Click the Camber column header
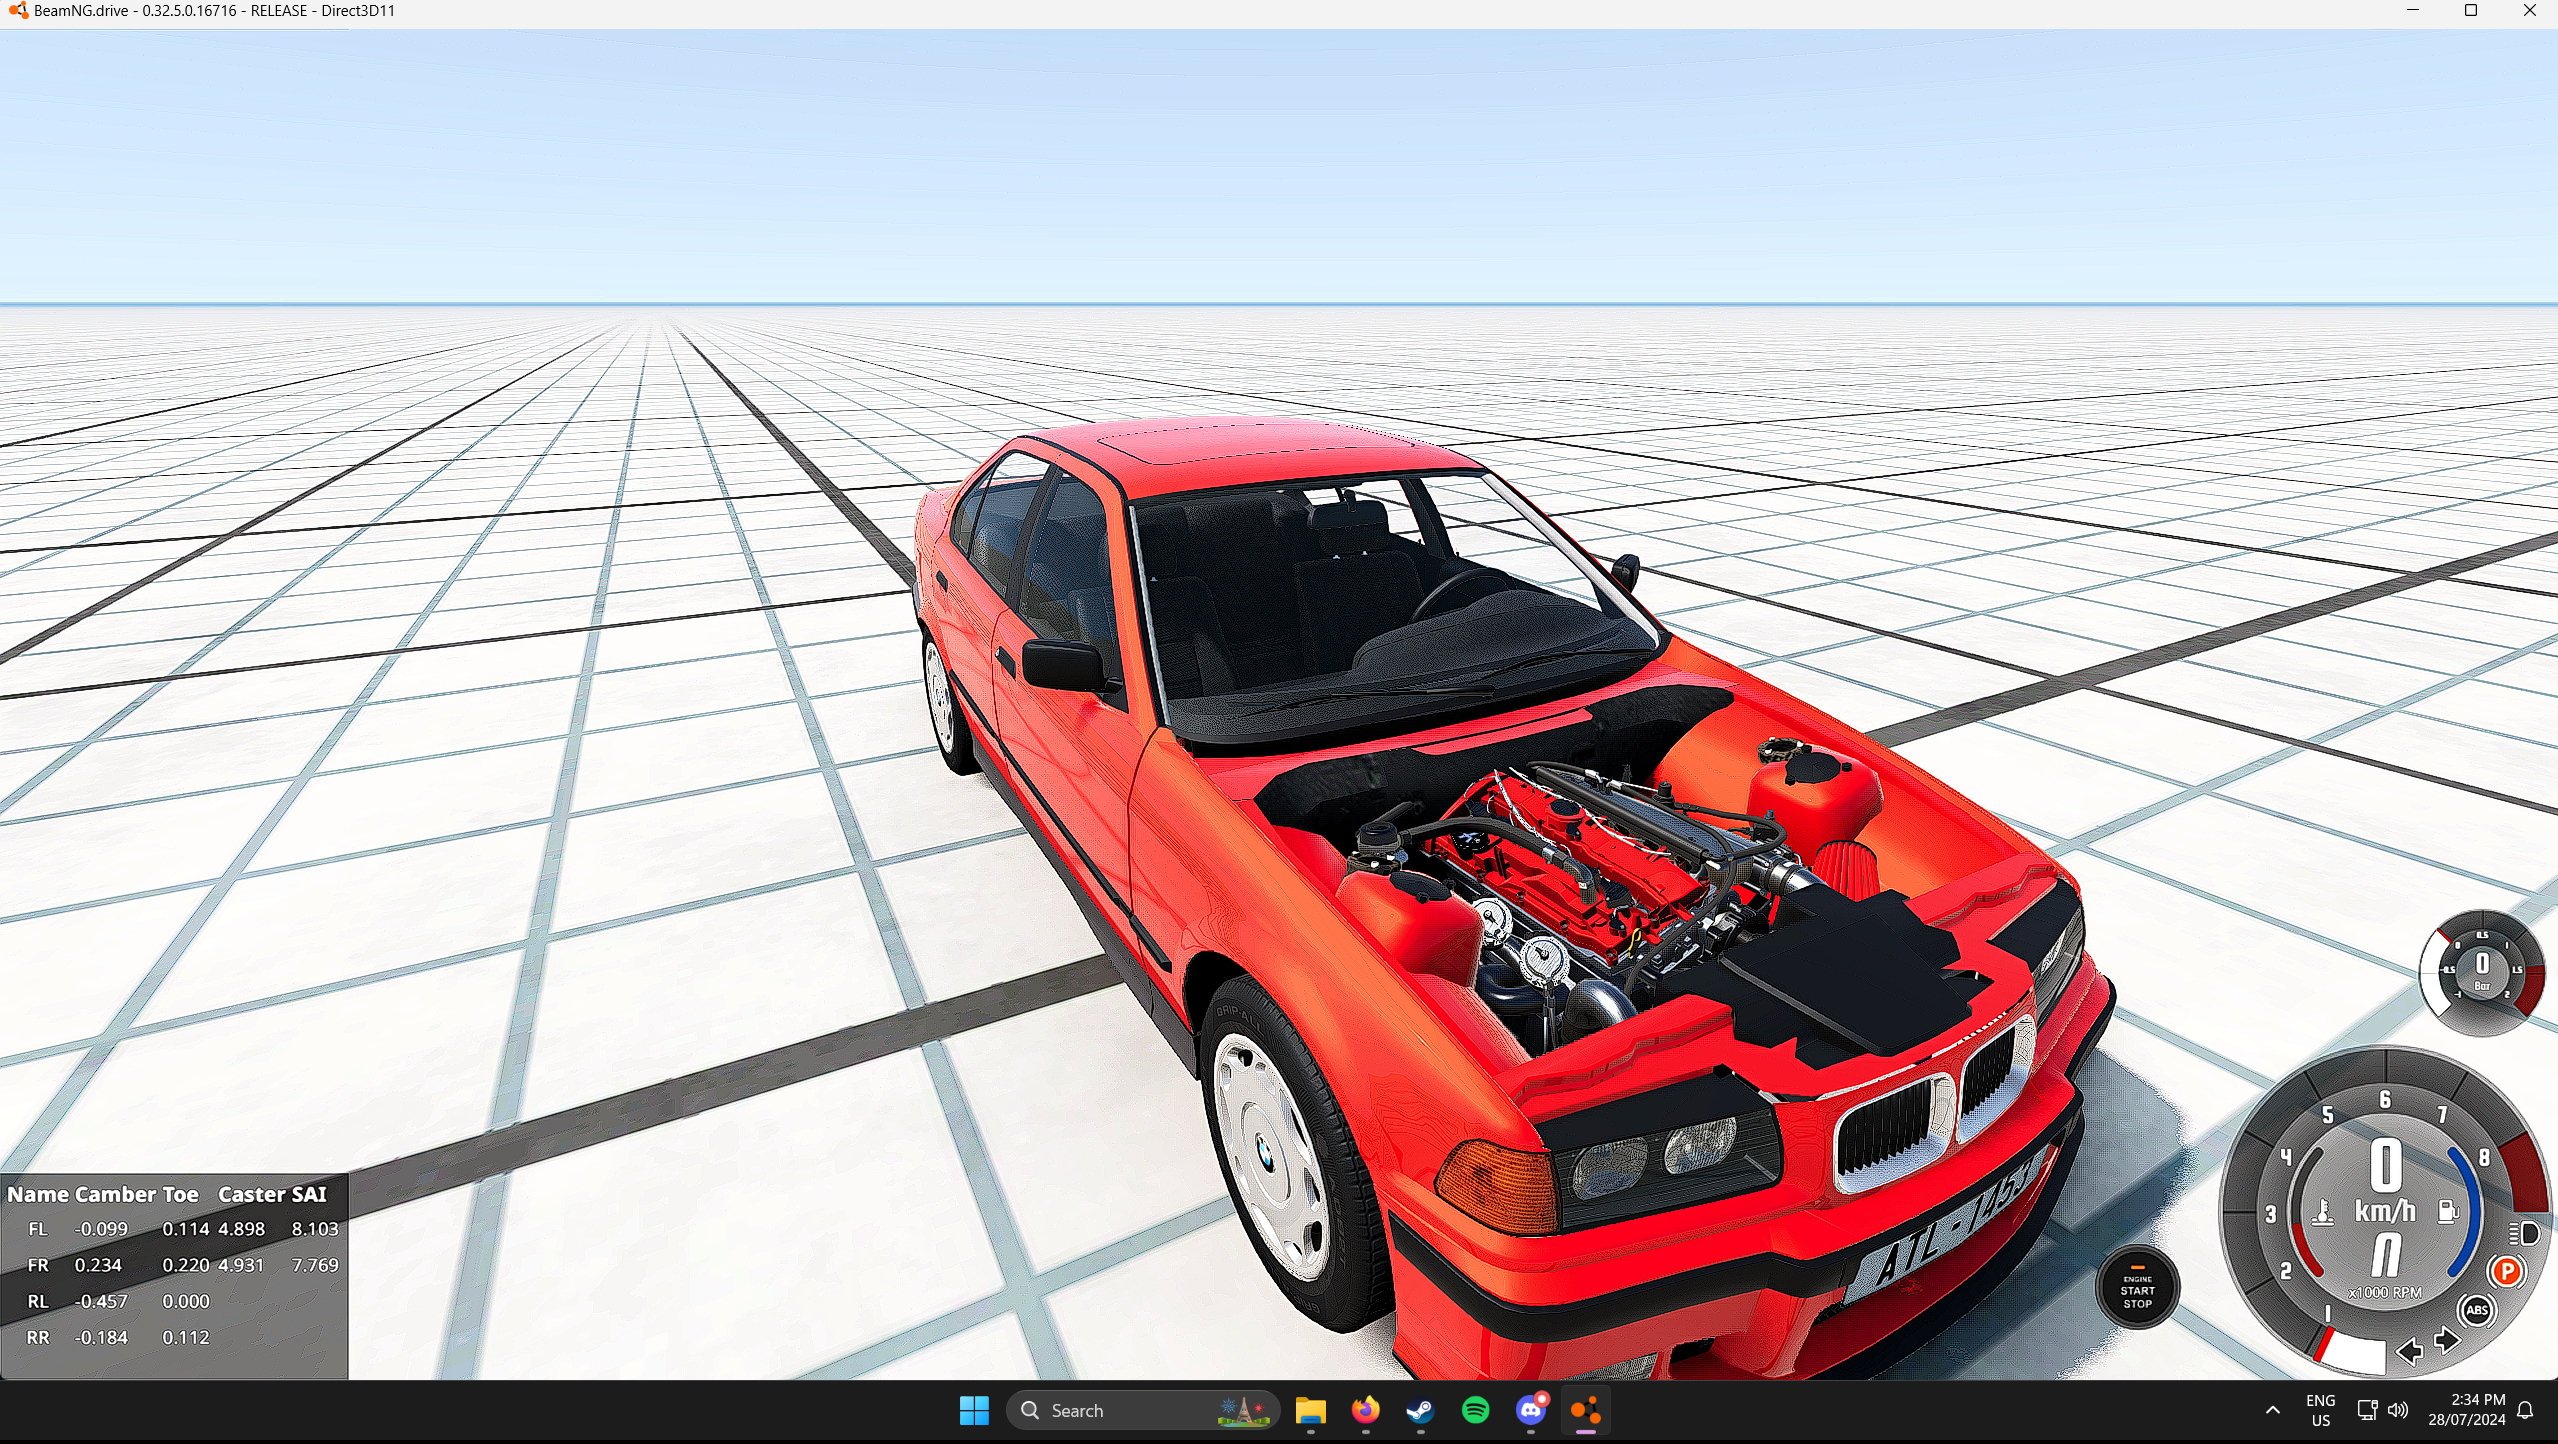 point(115,1194)
